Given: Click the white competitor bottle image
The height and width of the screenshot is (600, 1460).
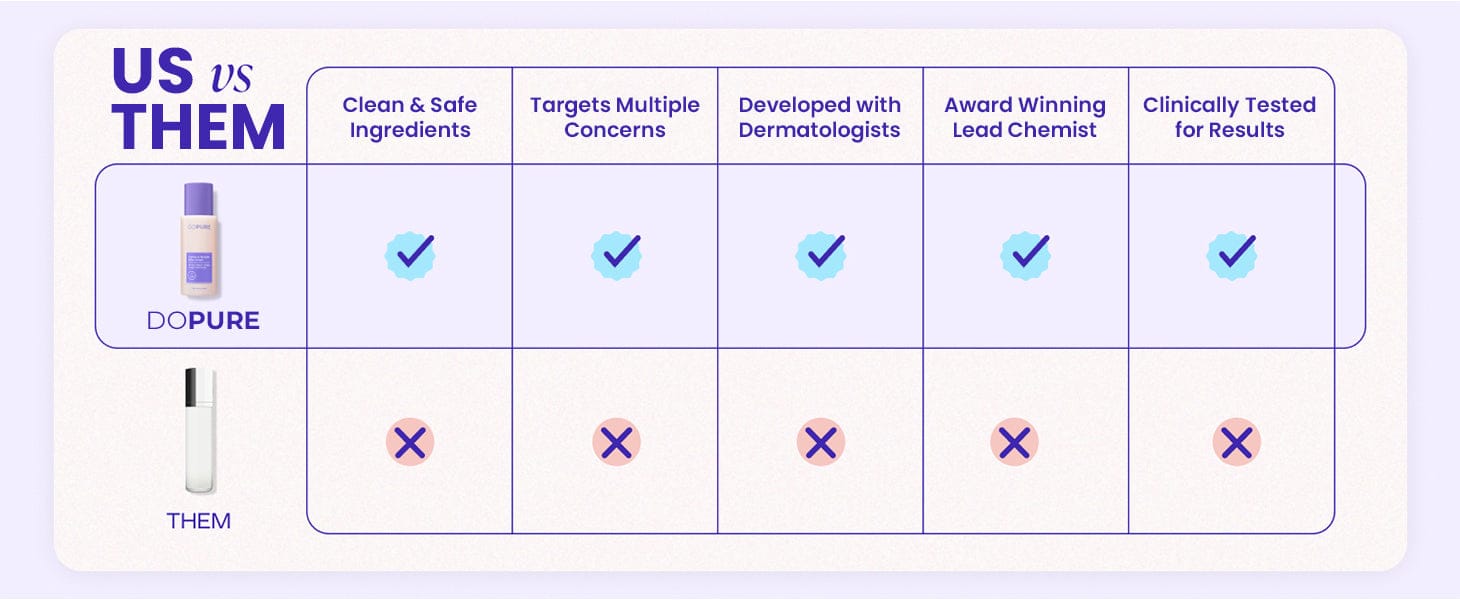Looking at the screenshot, I should pyautogui.click(x=201, y=430).
